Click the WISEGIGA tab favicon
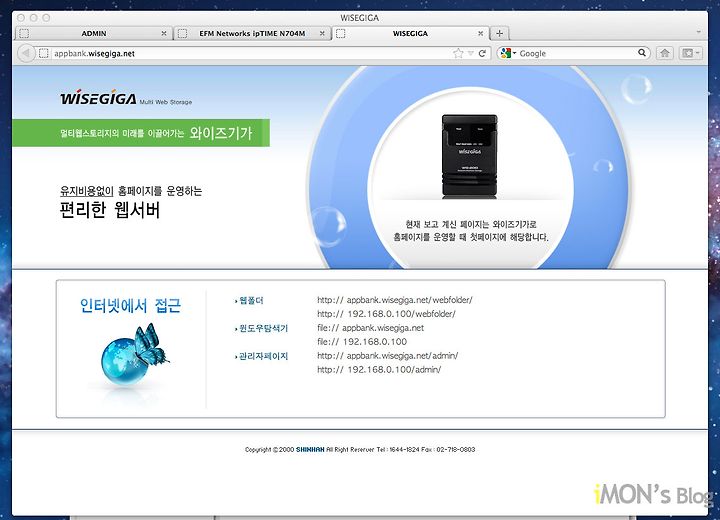Screen dimensions: 720x520 [341, 34]
